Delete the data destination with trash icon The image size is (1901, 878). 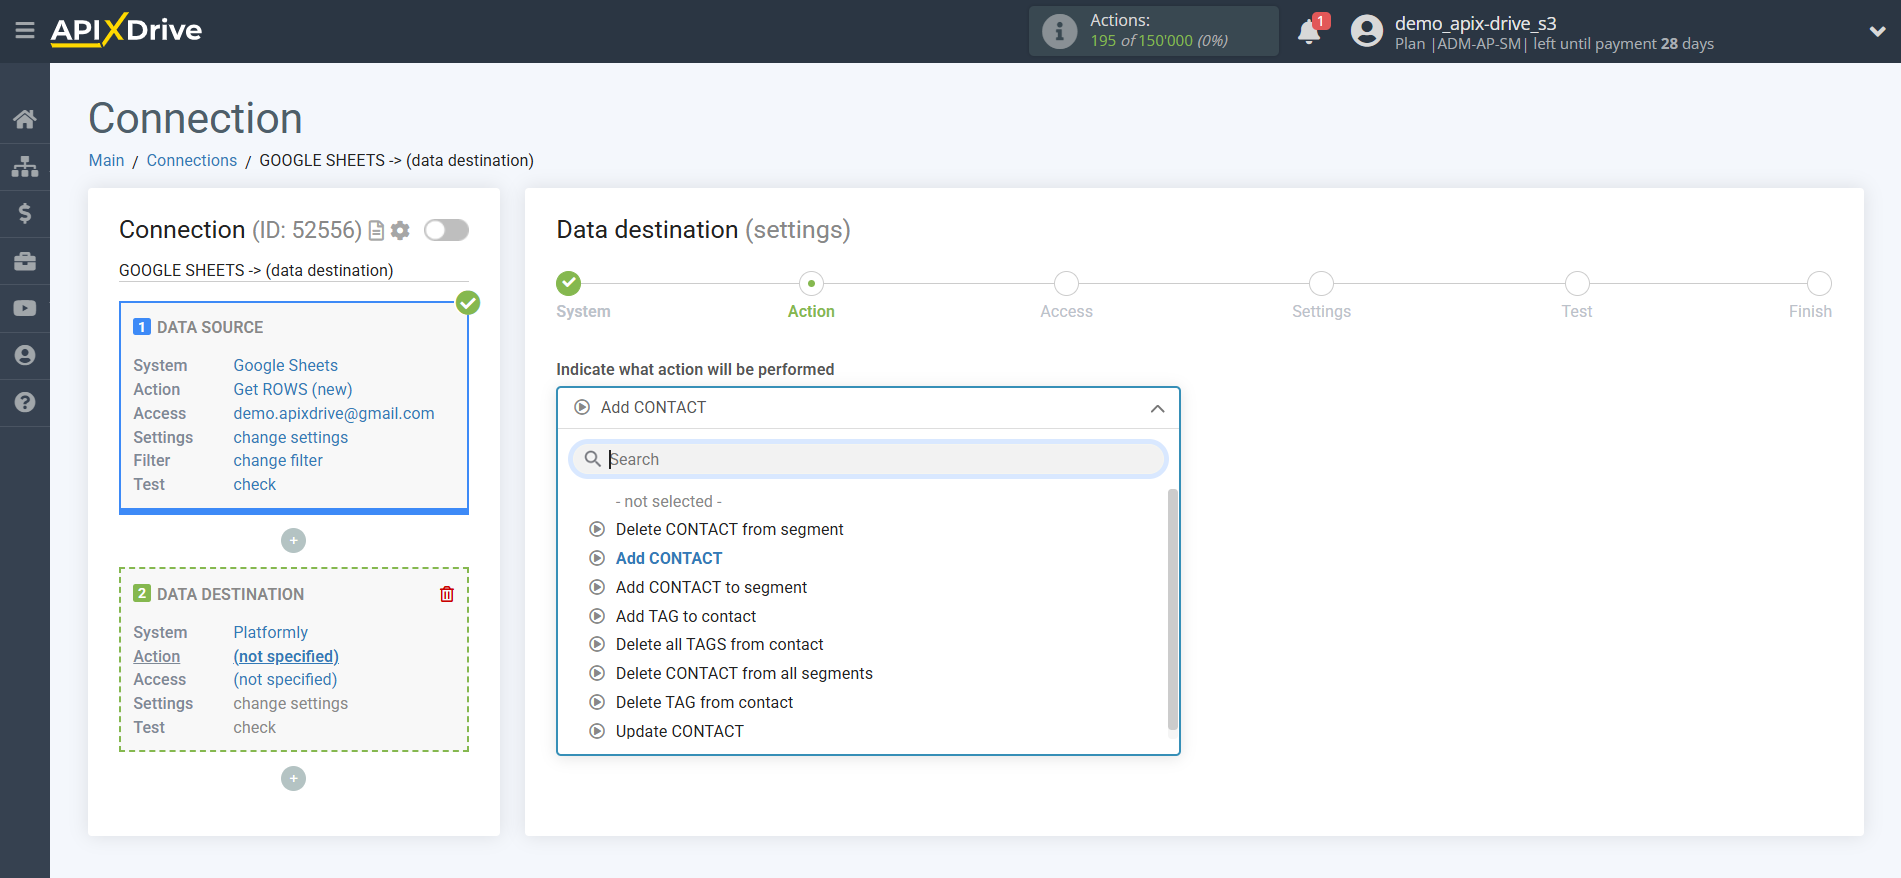(447, 594)
